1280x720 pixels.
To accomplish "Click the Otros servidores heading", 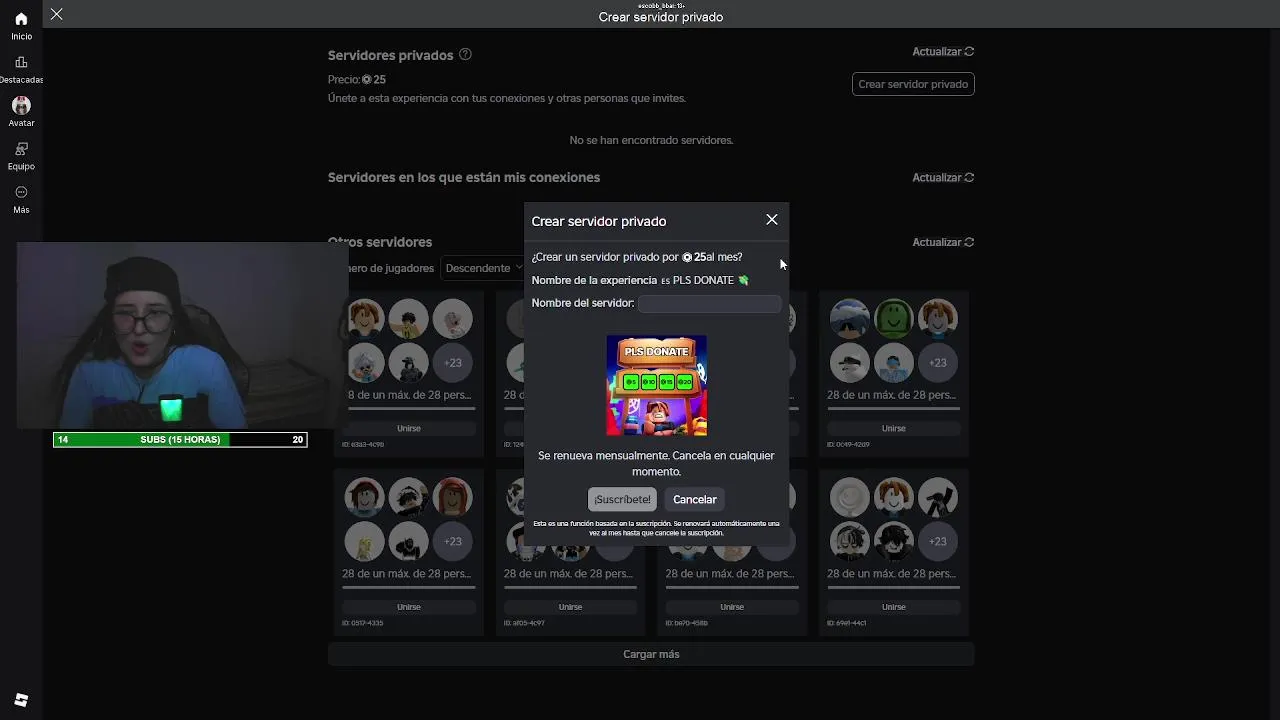I will (x=380, y=242).
